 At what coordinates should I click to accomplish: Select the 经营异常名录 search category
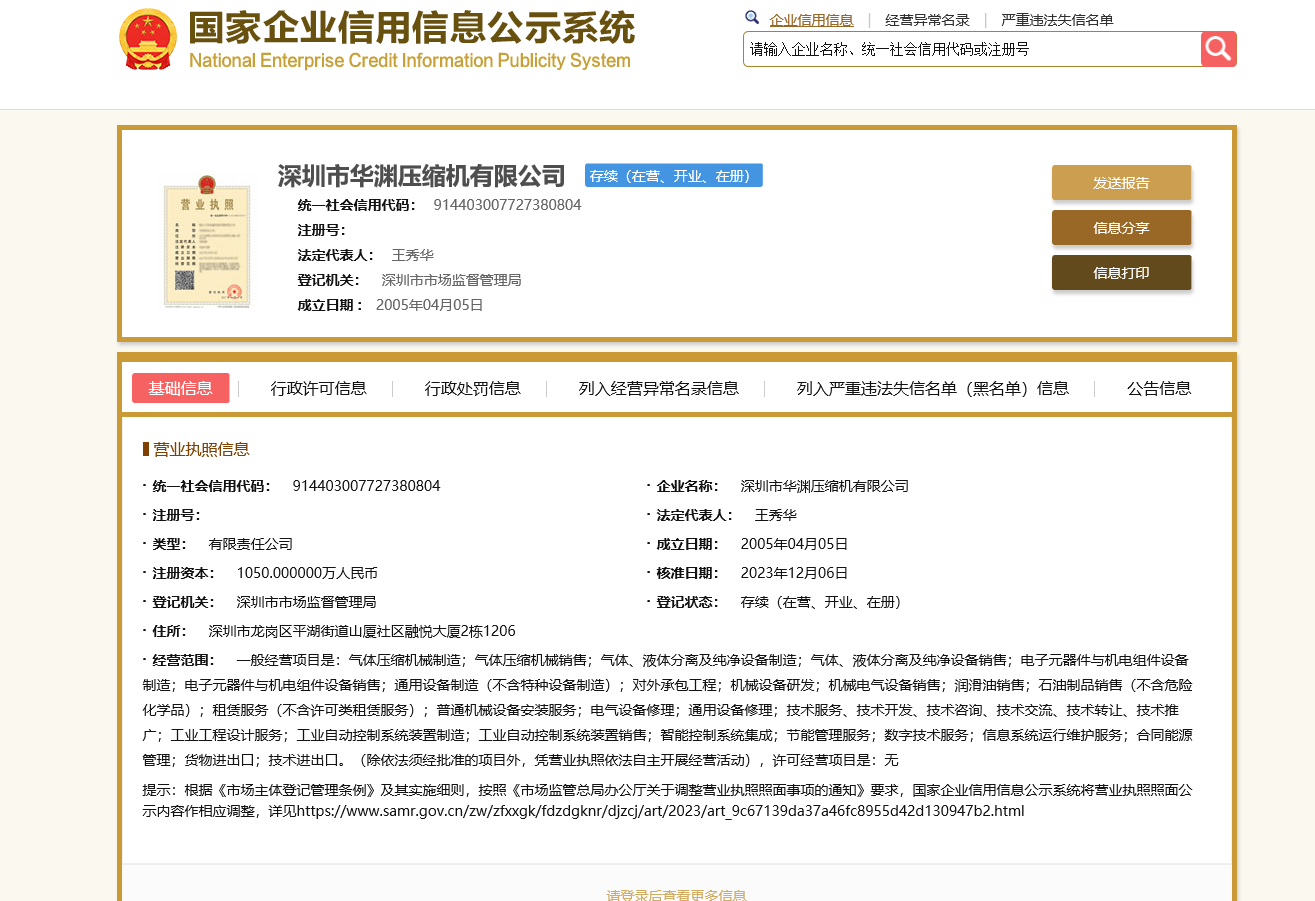click(x=927, y=20)
